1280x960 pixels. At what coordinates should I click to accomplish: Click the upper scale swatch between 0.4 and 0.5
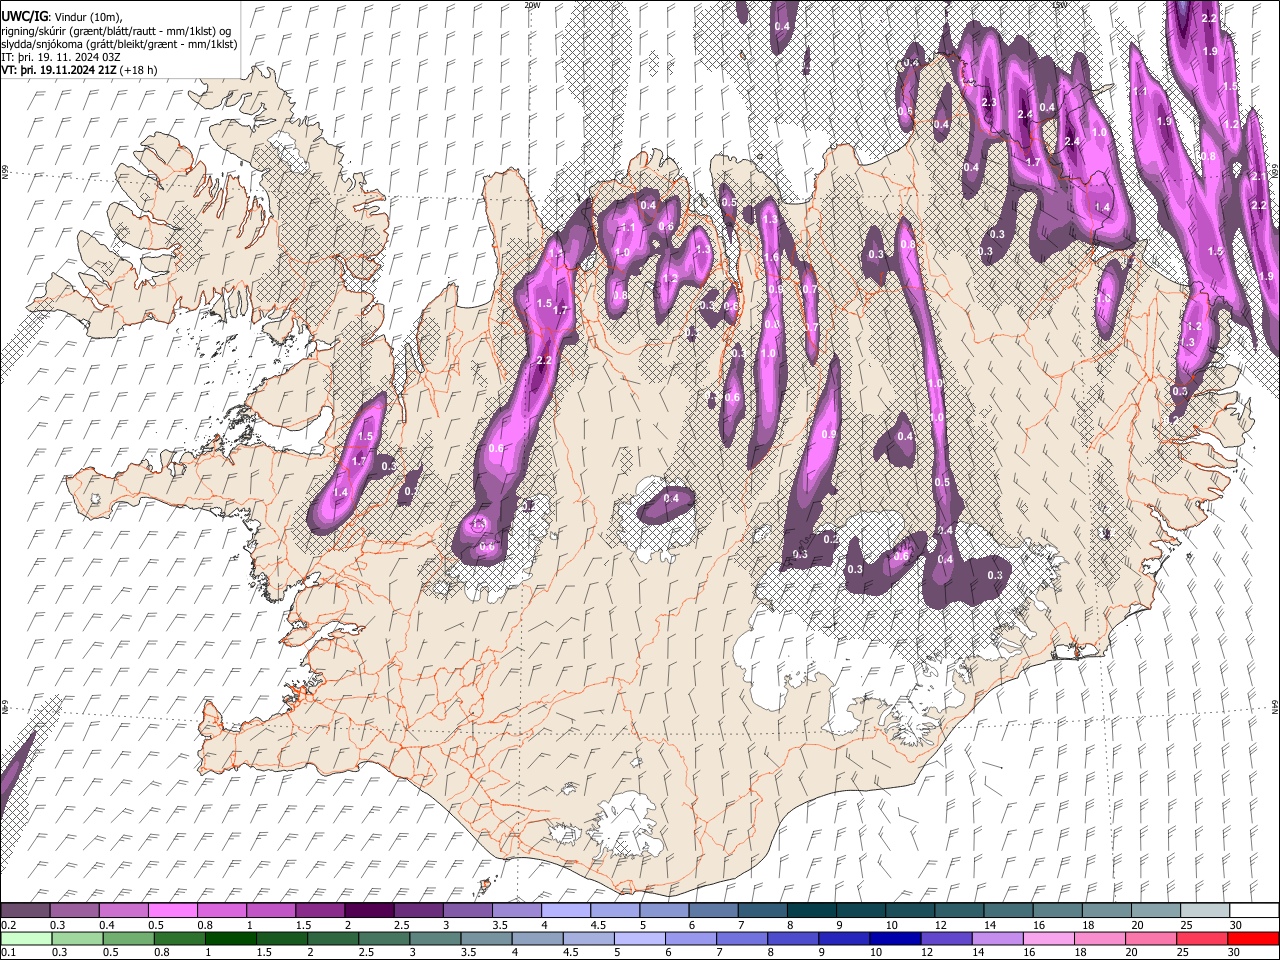123,910
